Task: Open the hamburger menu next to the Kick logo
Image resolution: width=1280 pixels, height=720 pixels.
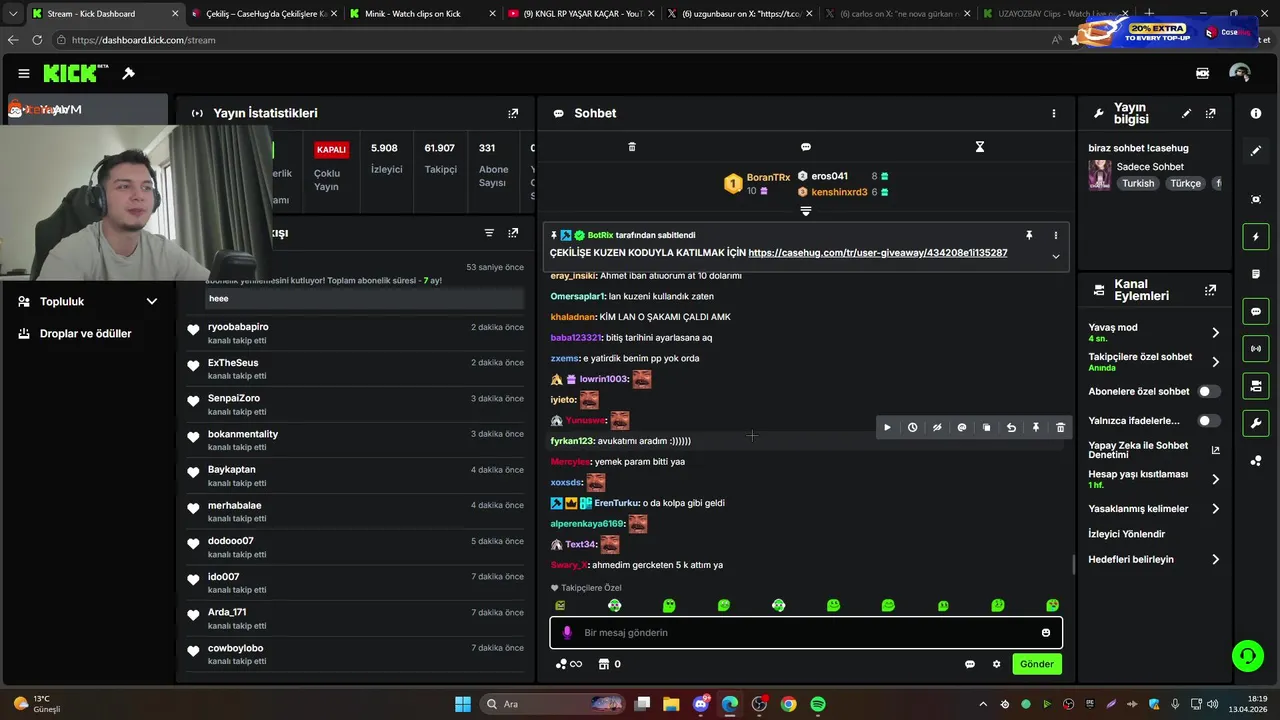Action: (x=23, y=73)
